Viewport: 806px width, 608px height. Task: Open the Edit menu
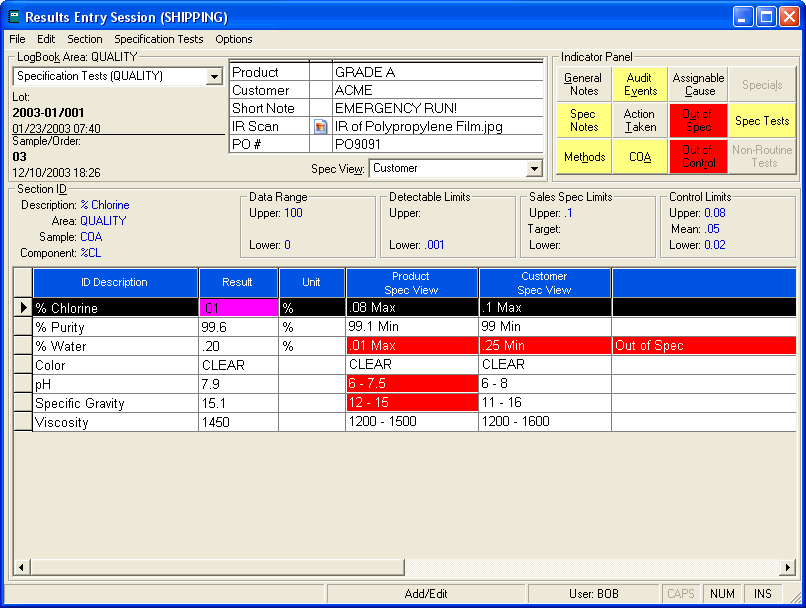tap(46, 39)
